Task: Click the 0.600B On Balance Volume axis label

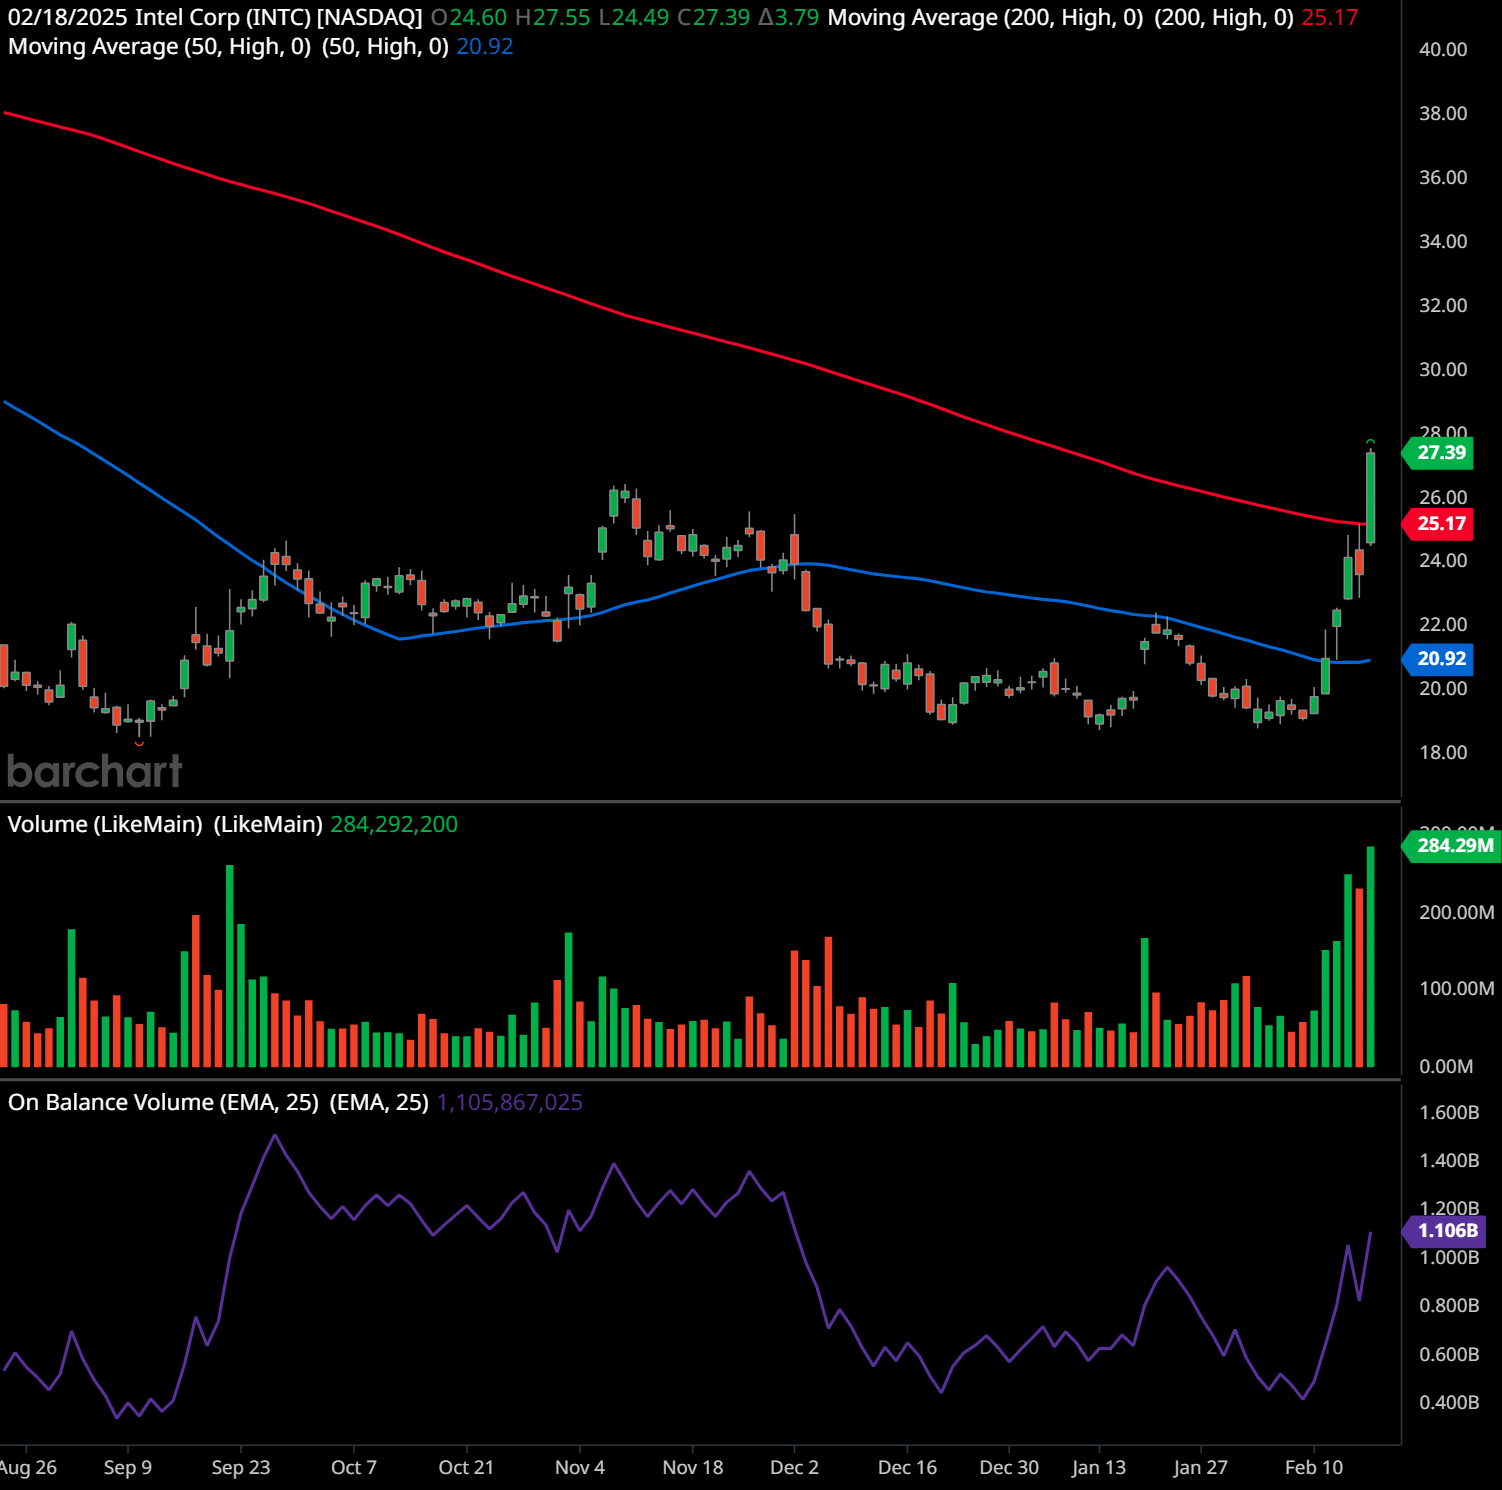Action: click(x=1449, y=1355)
